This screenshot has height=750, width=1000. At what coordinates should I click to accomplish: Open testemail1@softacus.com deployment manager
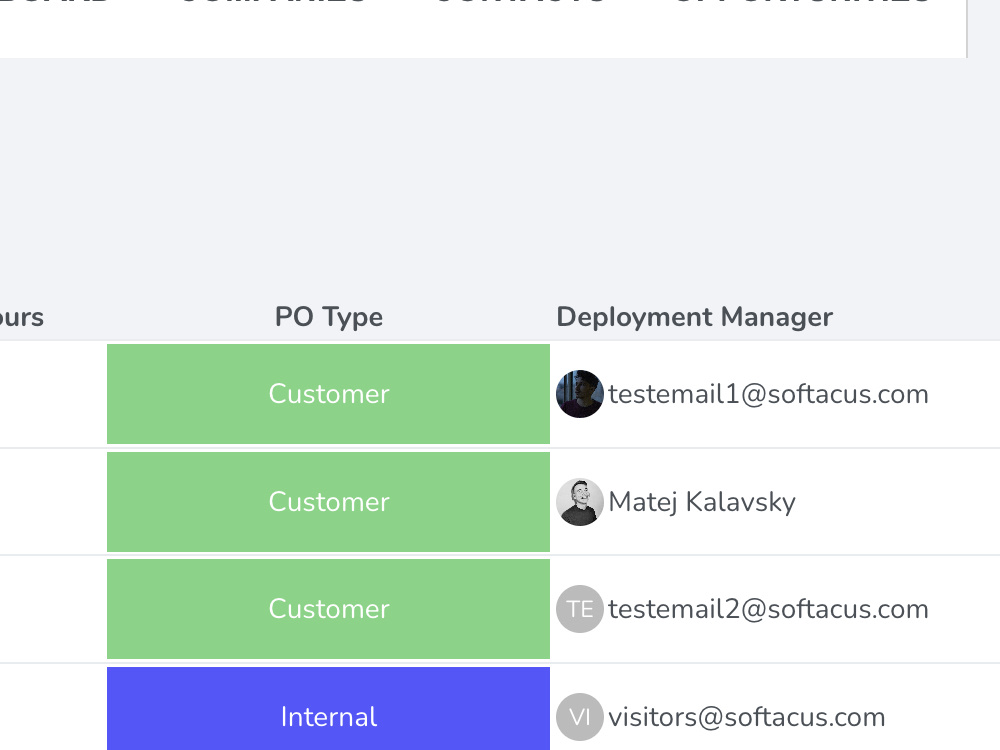(768, 394)
